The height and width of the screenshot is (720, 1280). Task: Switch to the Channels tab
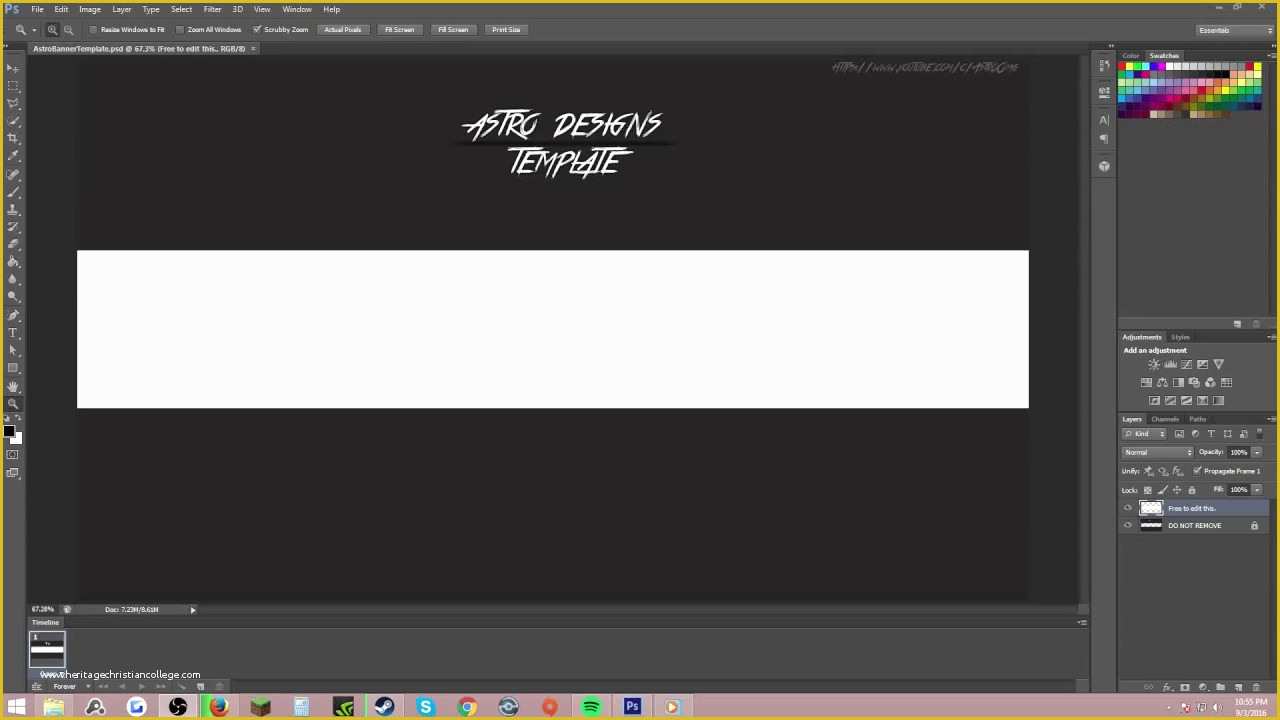tap(1165, 419)
